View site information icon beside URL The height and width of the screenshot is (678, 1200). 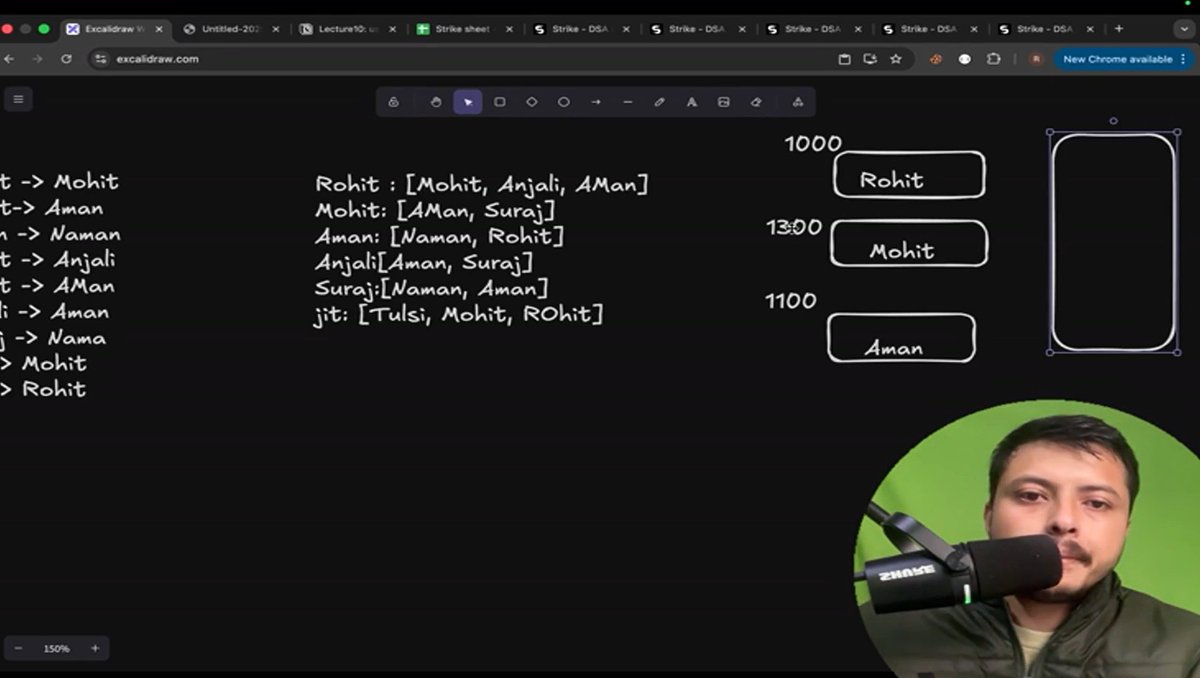[99, 59]
